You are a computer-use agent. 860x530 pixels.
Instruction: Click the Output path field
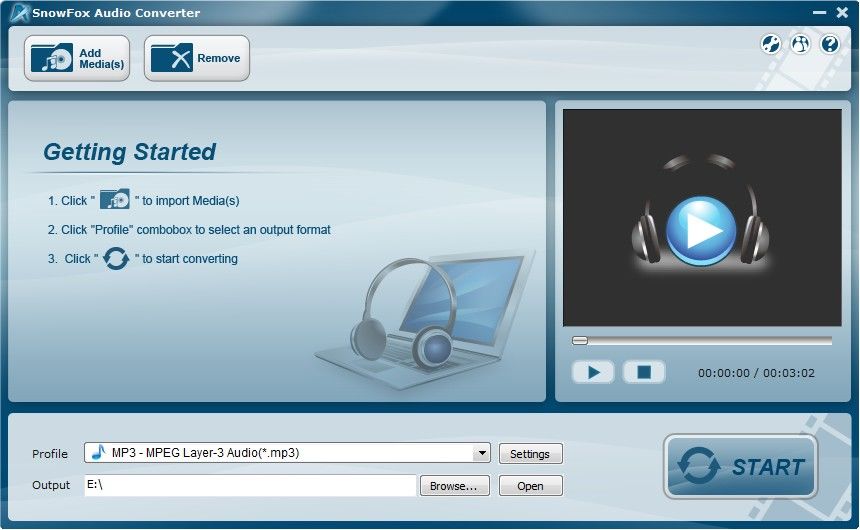[x=250, y=485]
